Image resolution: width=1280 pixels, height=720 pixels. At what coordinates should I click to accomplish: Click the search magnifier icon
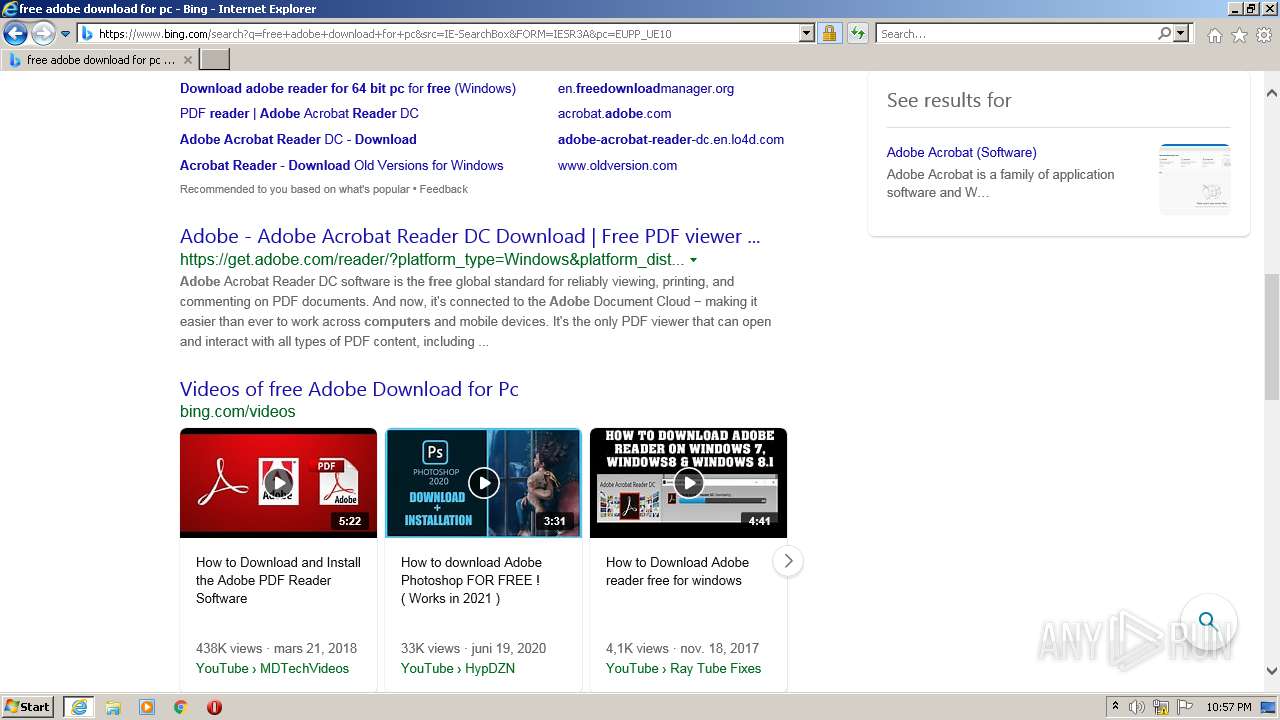click(x=1165, y=34)
